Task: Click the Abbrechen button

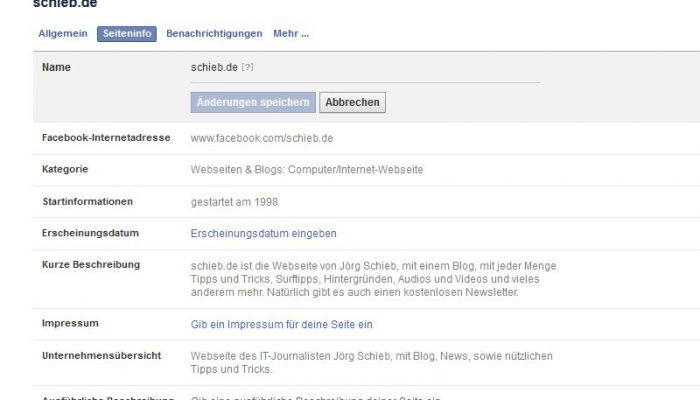Action: click(352, 102)
